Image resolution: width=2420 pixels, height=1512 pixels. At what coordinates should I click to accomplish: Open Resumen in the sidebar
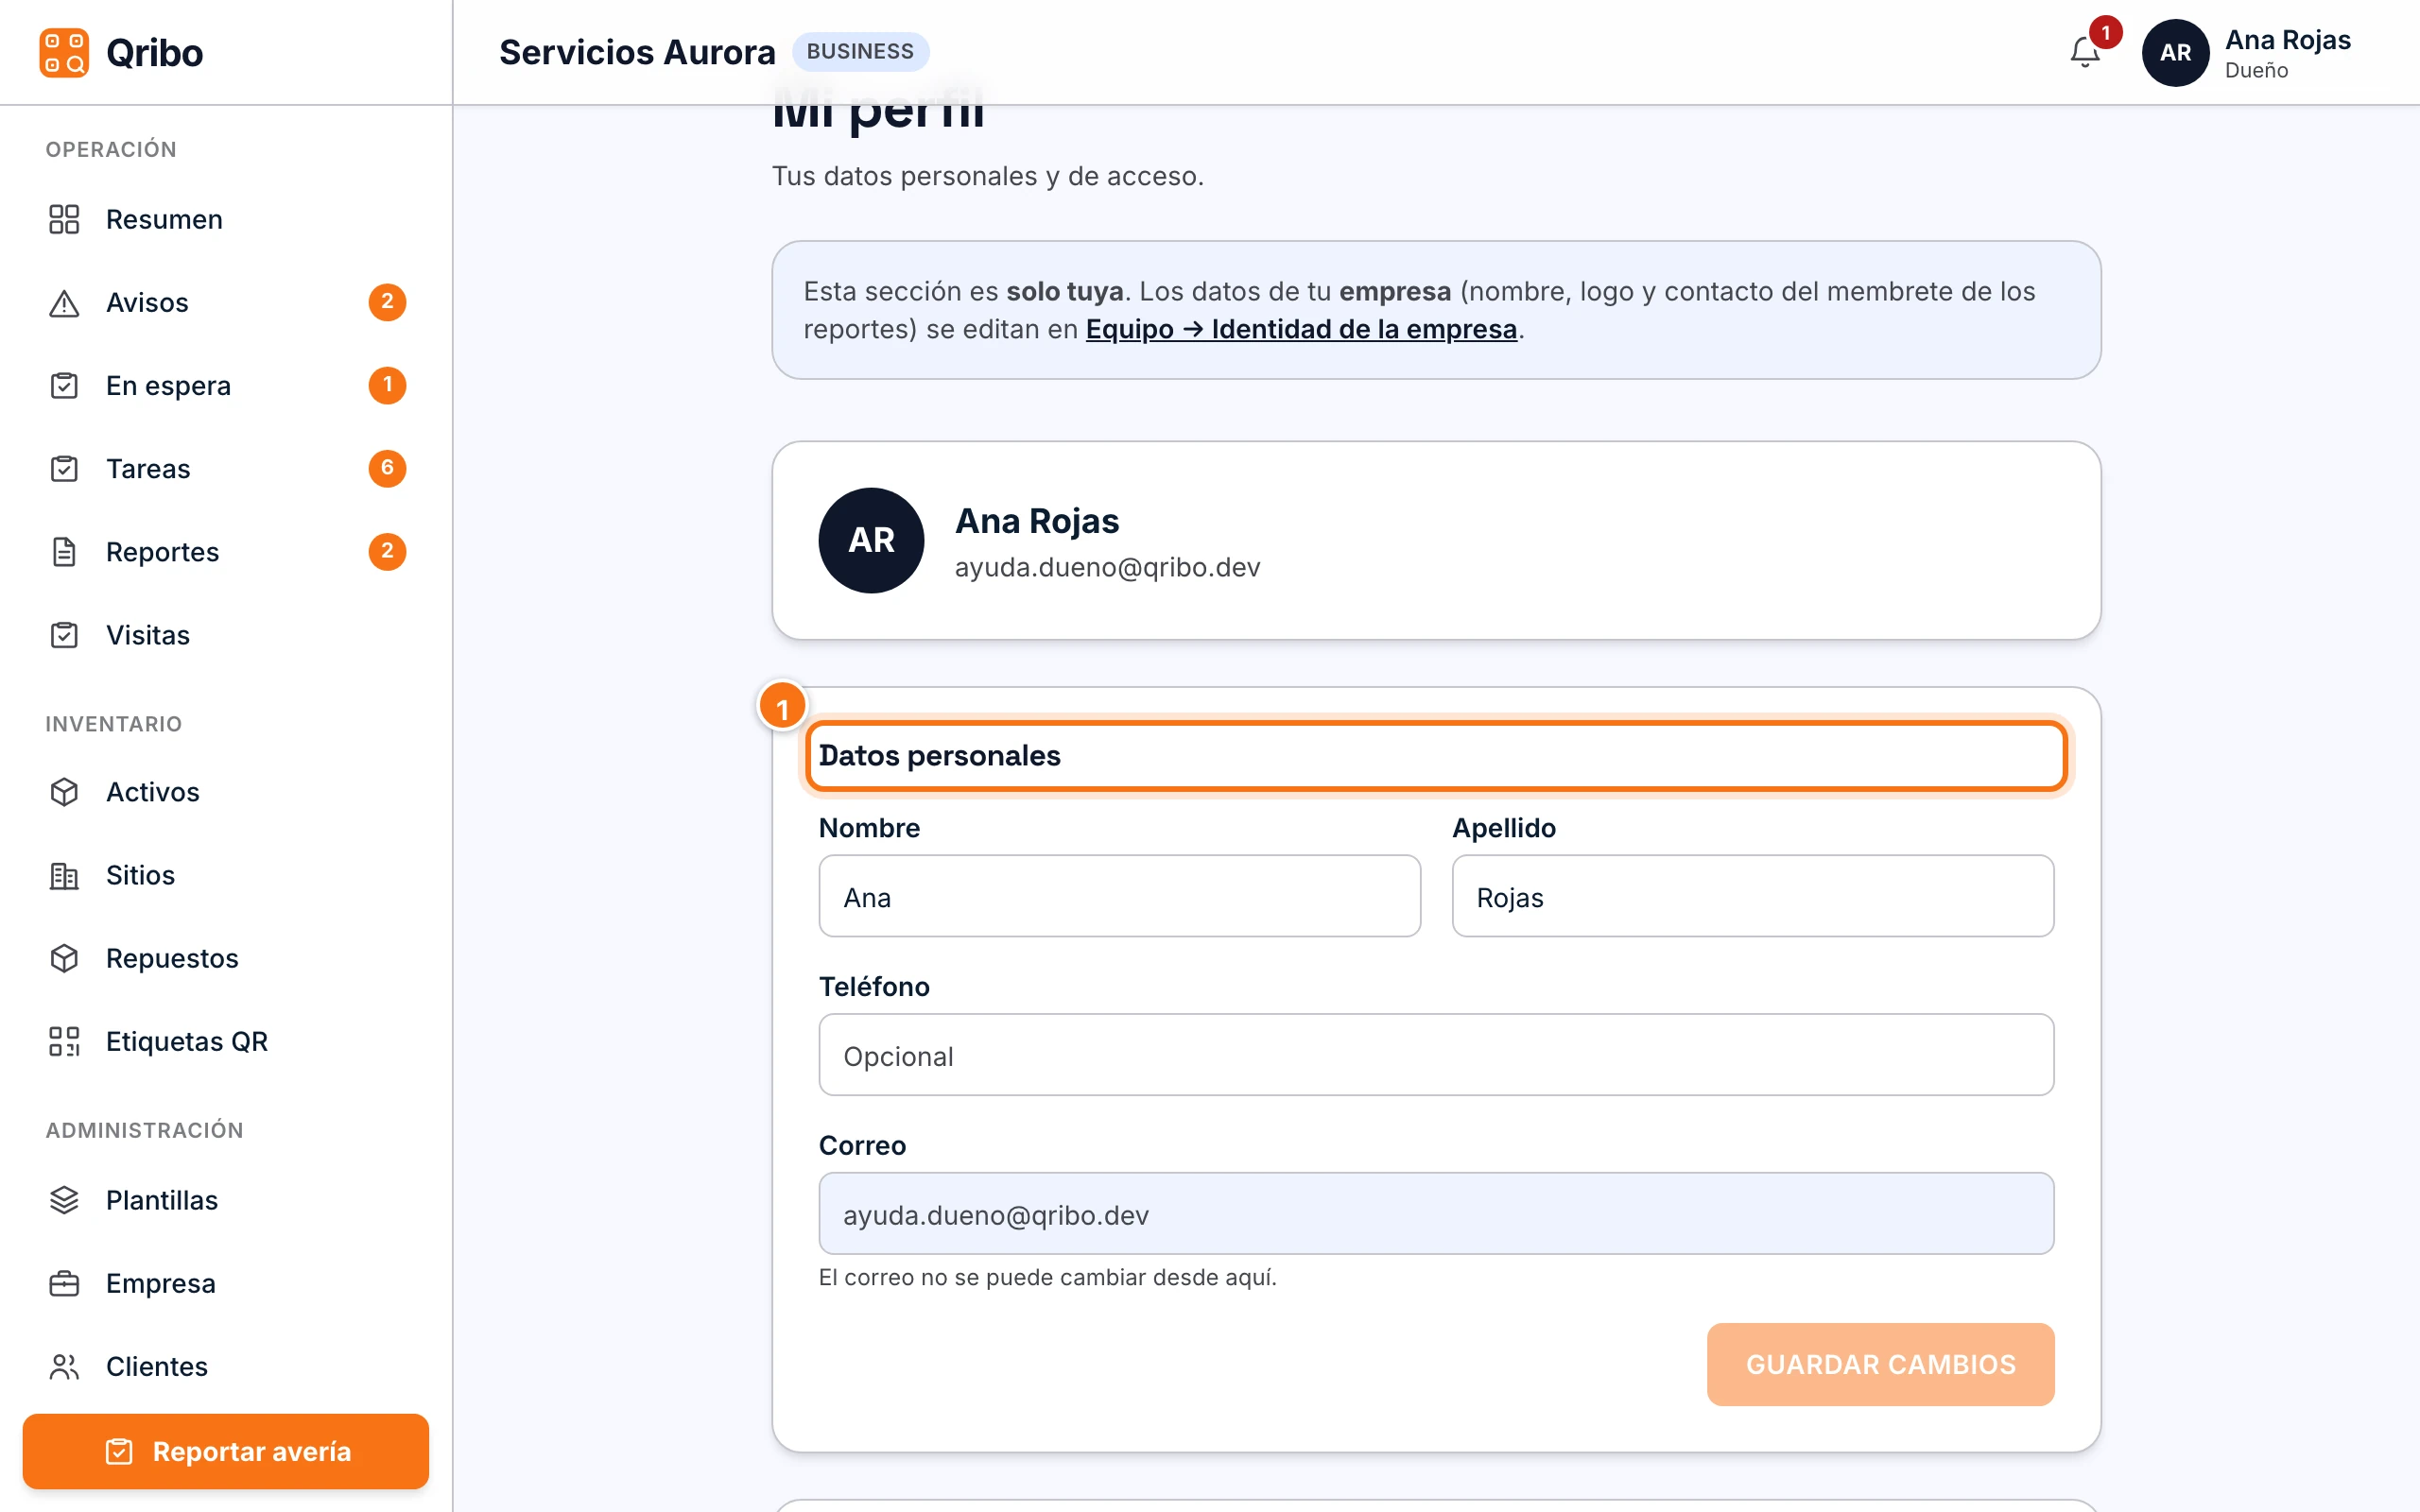226,219
